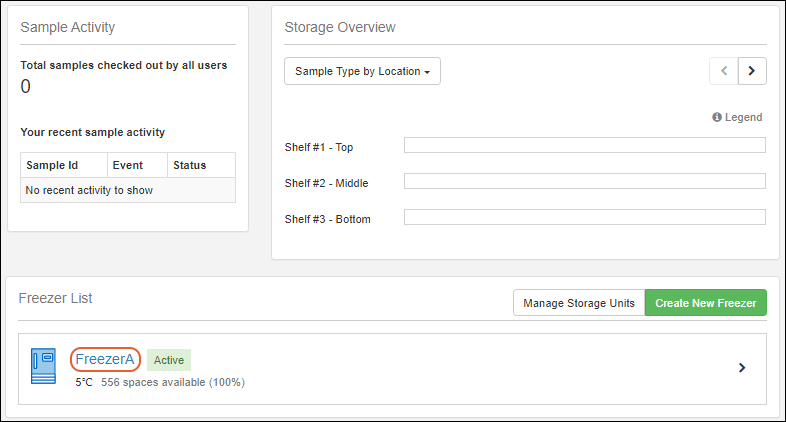Click the Manage Storage Units button

click(x=579, y=303)
